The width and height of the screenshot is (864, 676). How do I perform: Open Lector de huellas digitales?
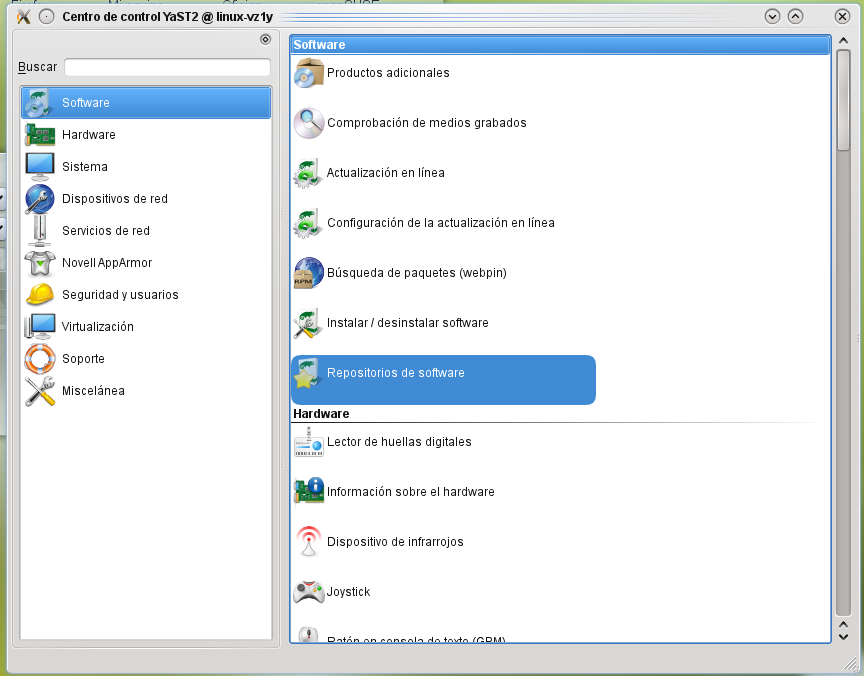[x=399, y=442]
